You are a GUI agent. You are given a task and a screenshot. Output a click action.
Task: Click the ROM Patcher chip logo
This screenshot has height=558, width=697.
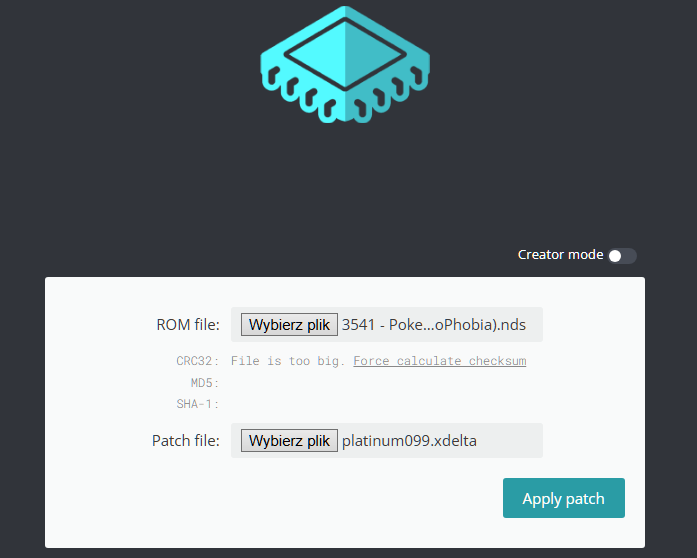click(x=344, y=60)
